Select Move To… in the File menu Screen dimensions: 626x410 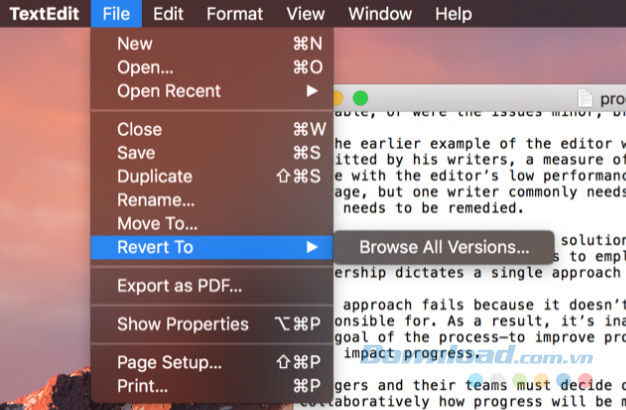pos(212,224)
